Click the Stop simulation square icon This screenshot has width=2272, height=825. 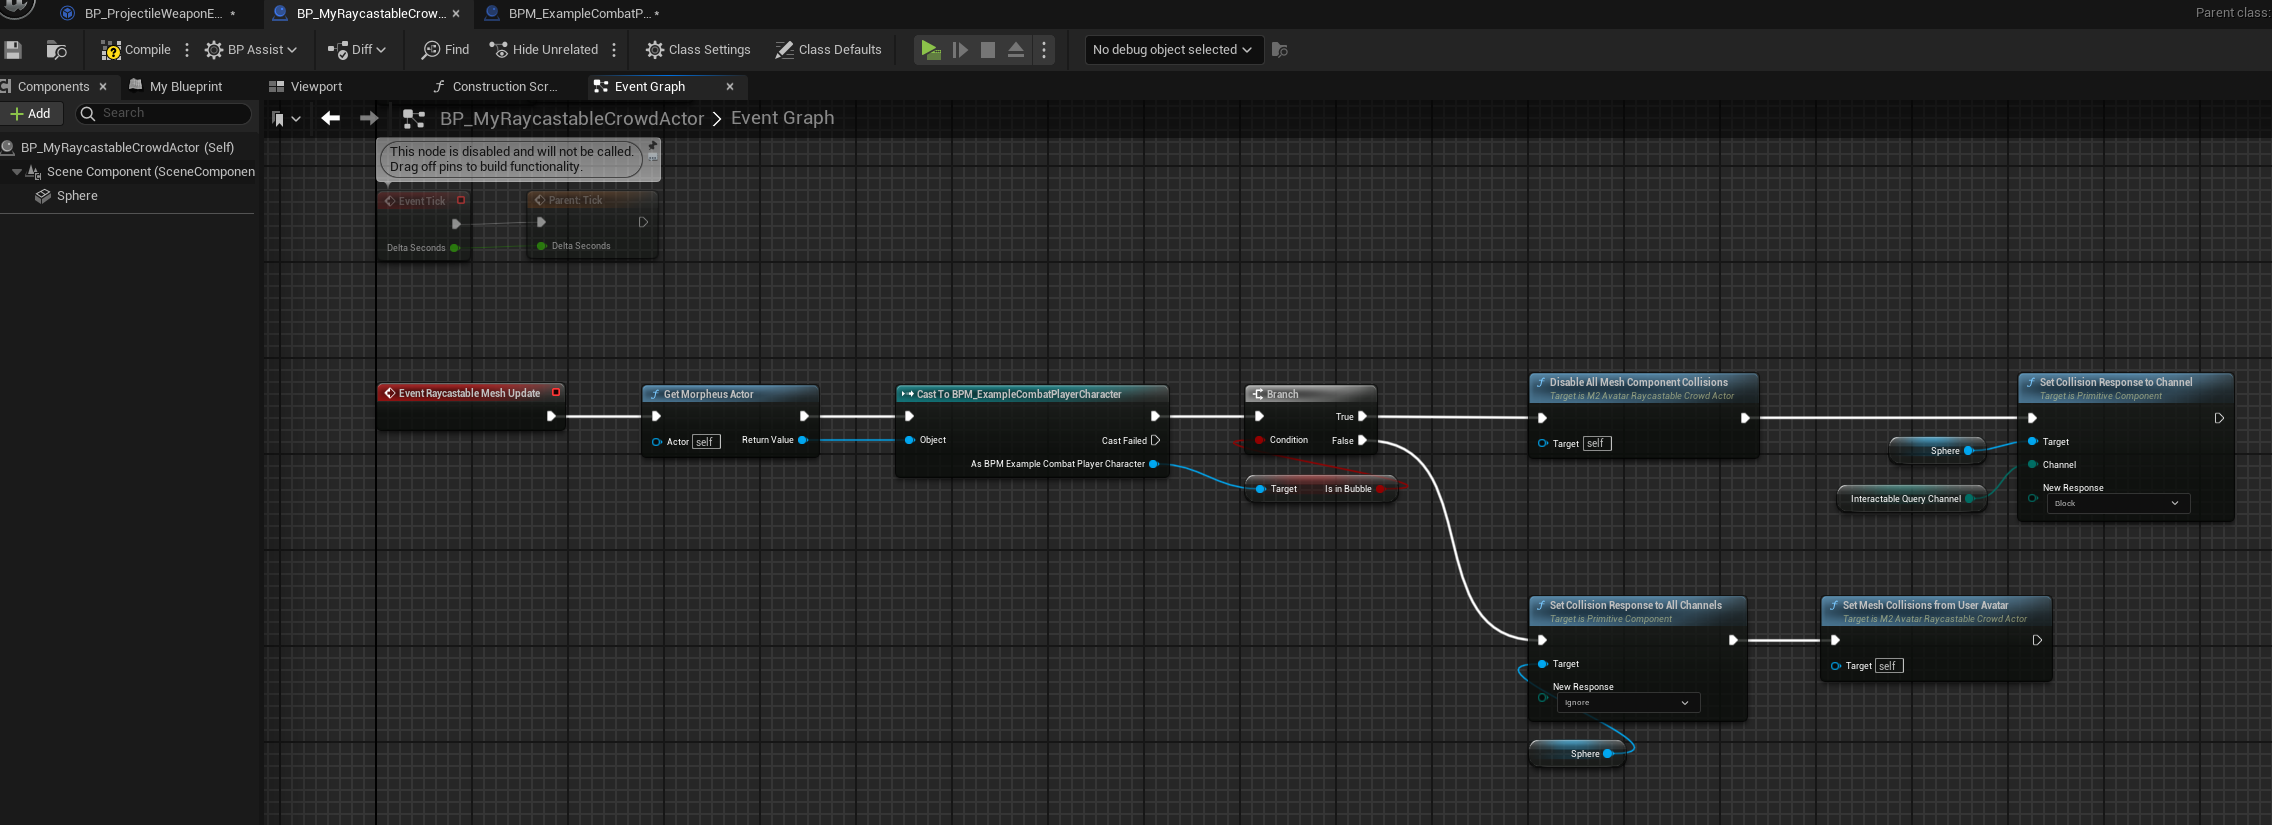point(988,50)
